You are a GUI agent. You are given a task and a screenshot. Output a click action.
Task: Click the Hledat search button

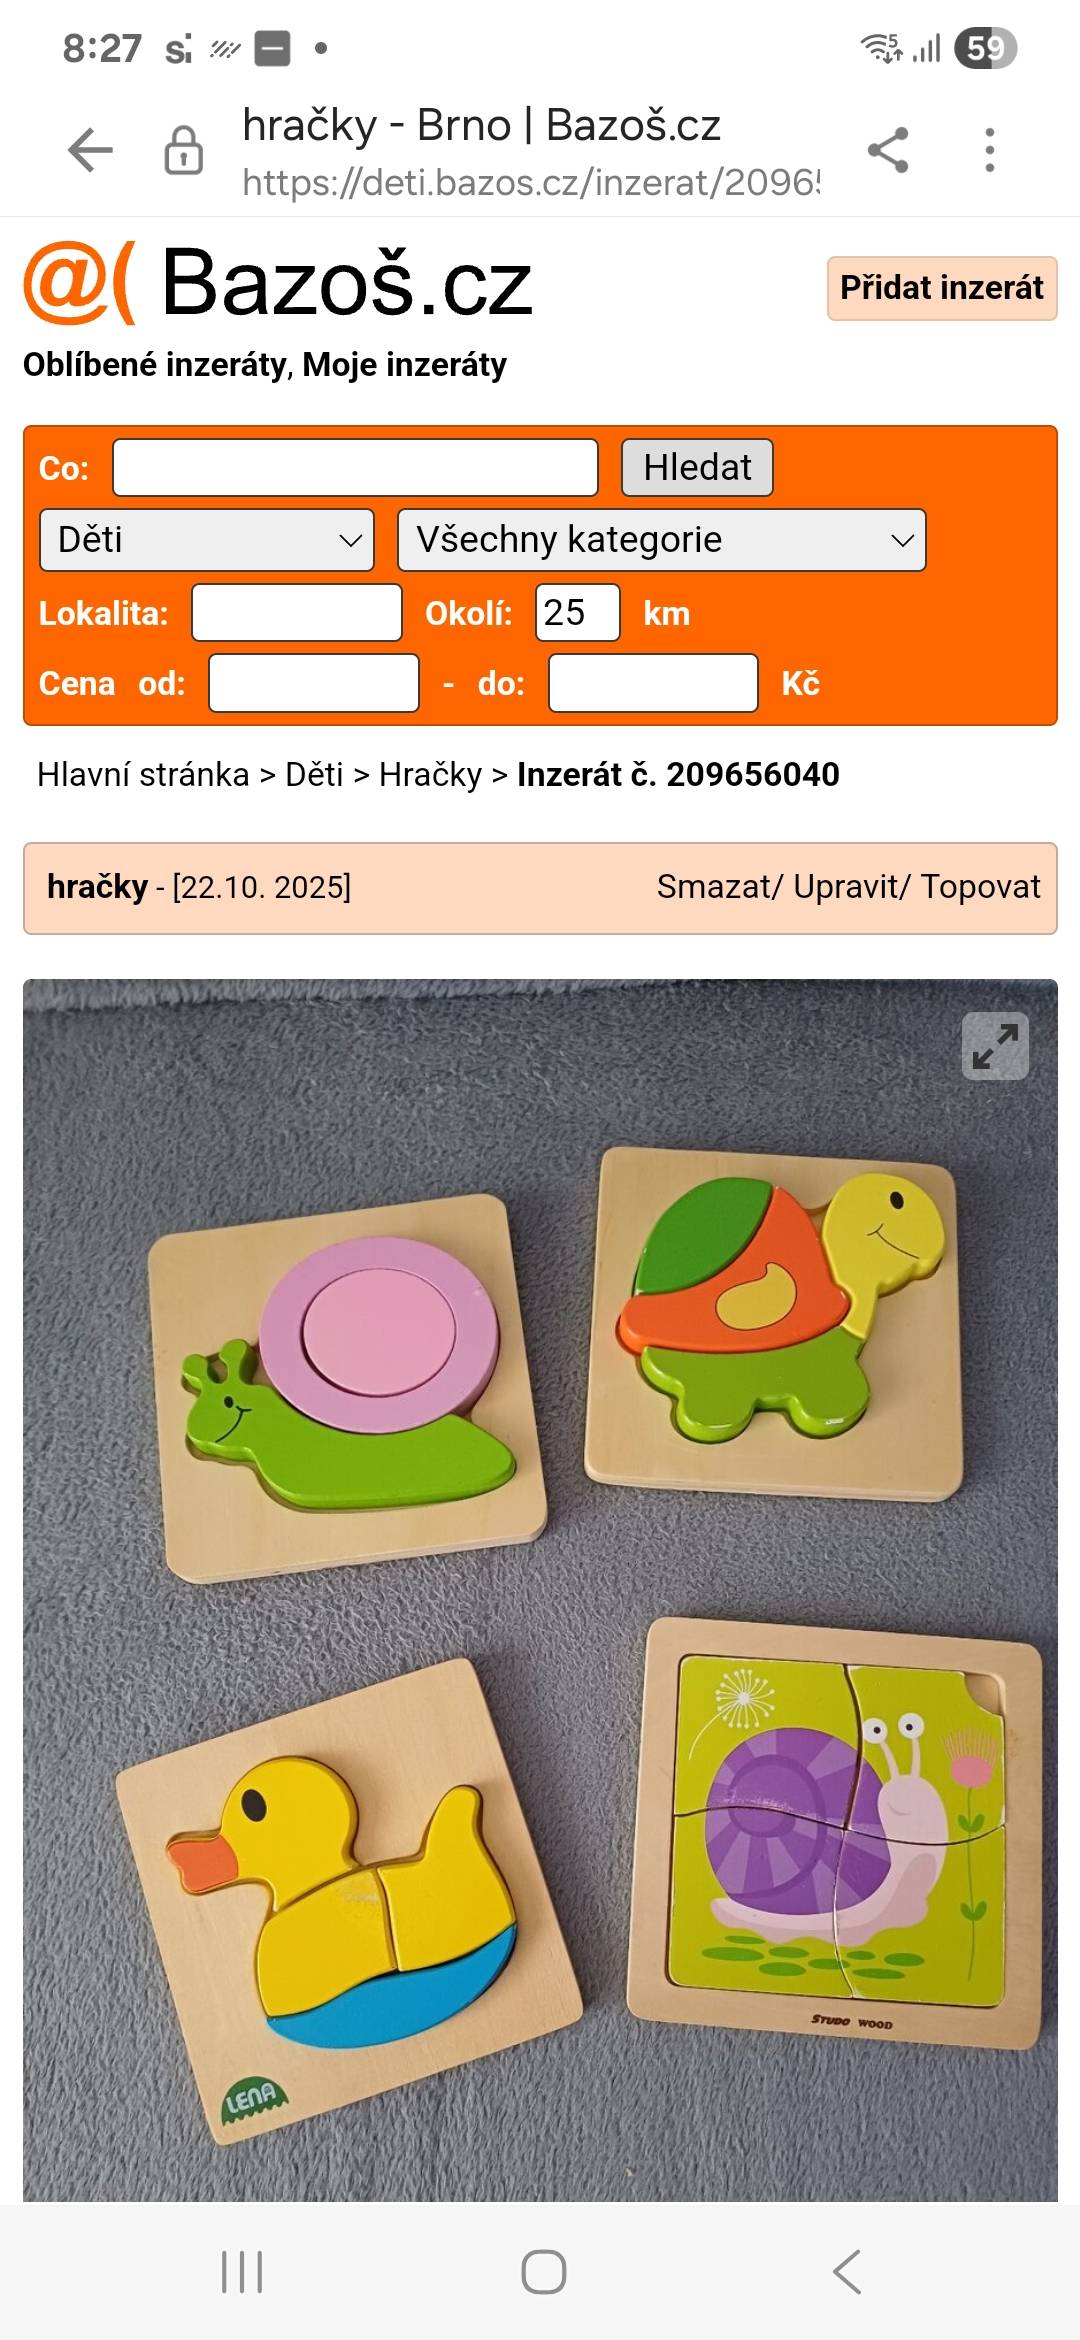pyautogui.click(x=697, y=467)
